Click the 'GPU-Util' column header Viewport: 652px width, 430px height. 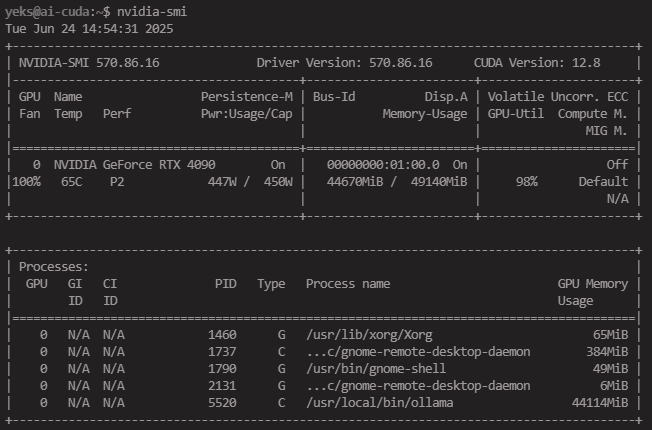tap(516, 114)
